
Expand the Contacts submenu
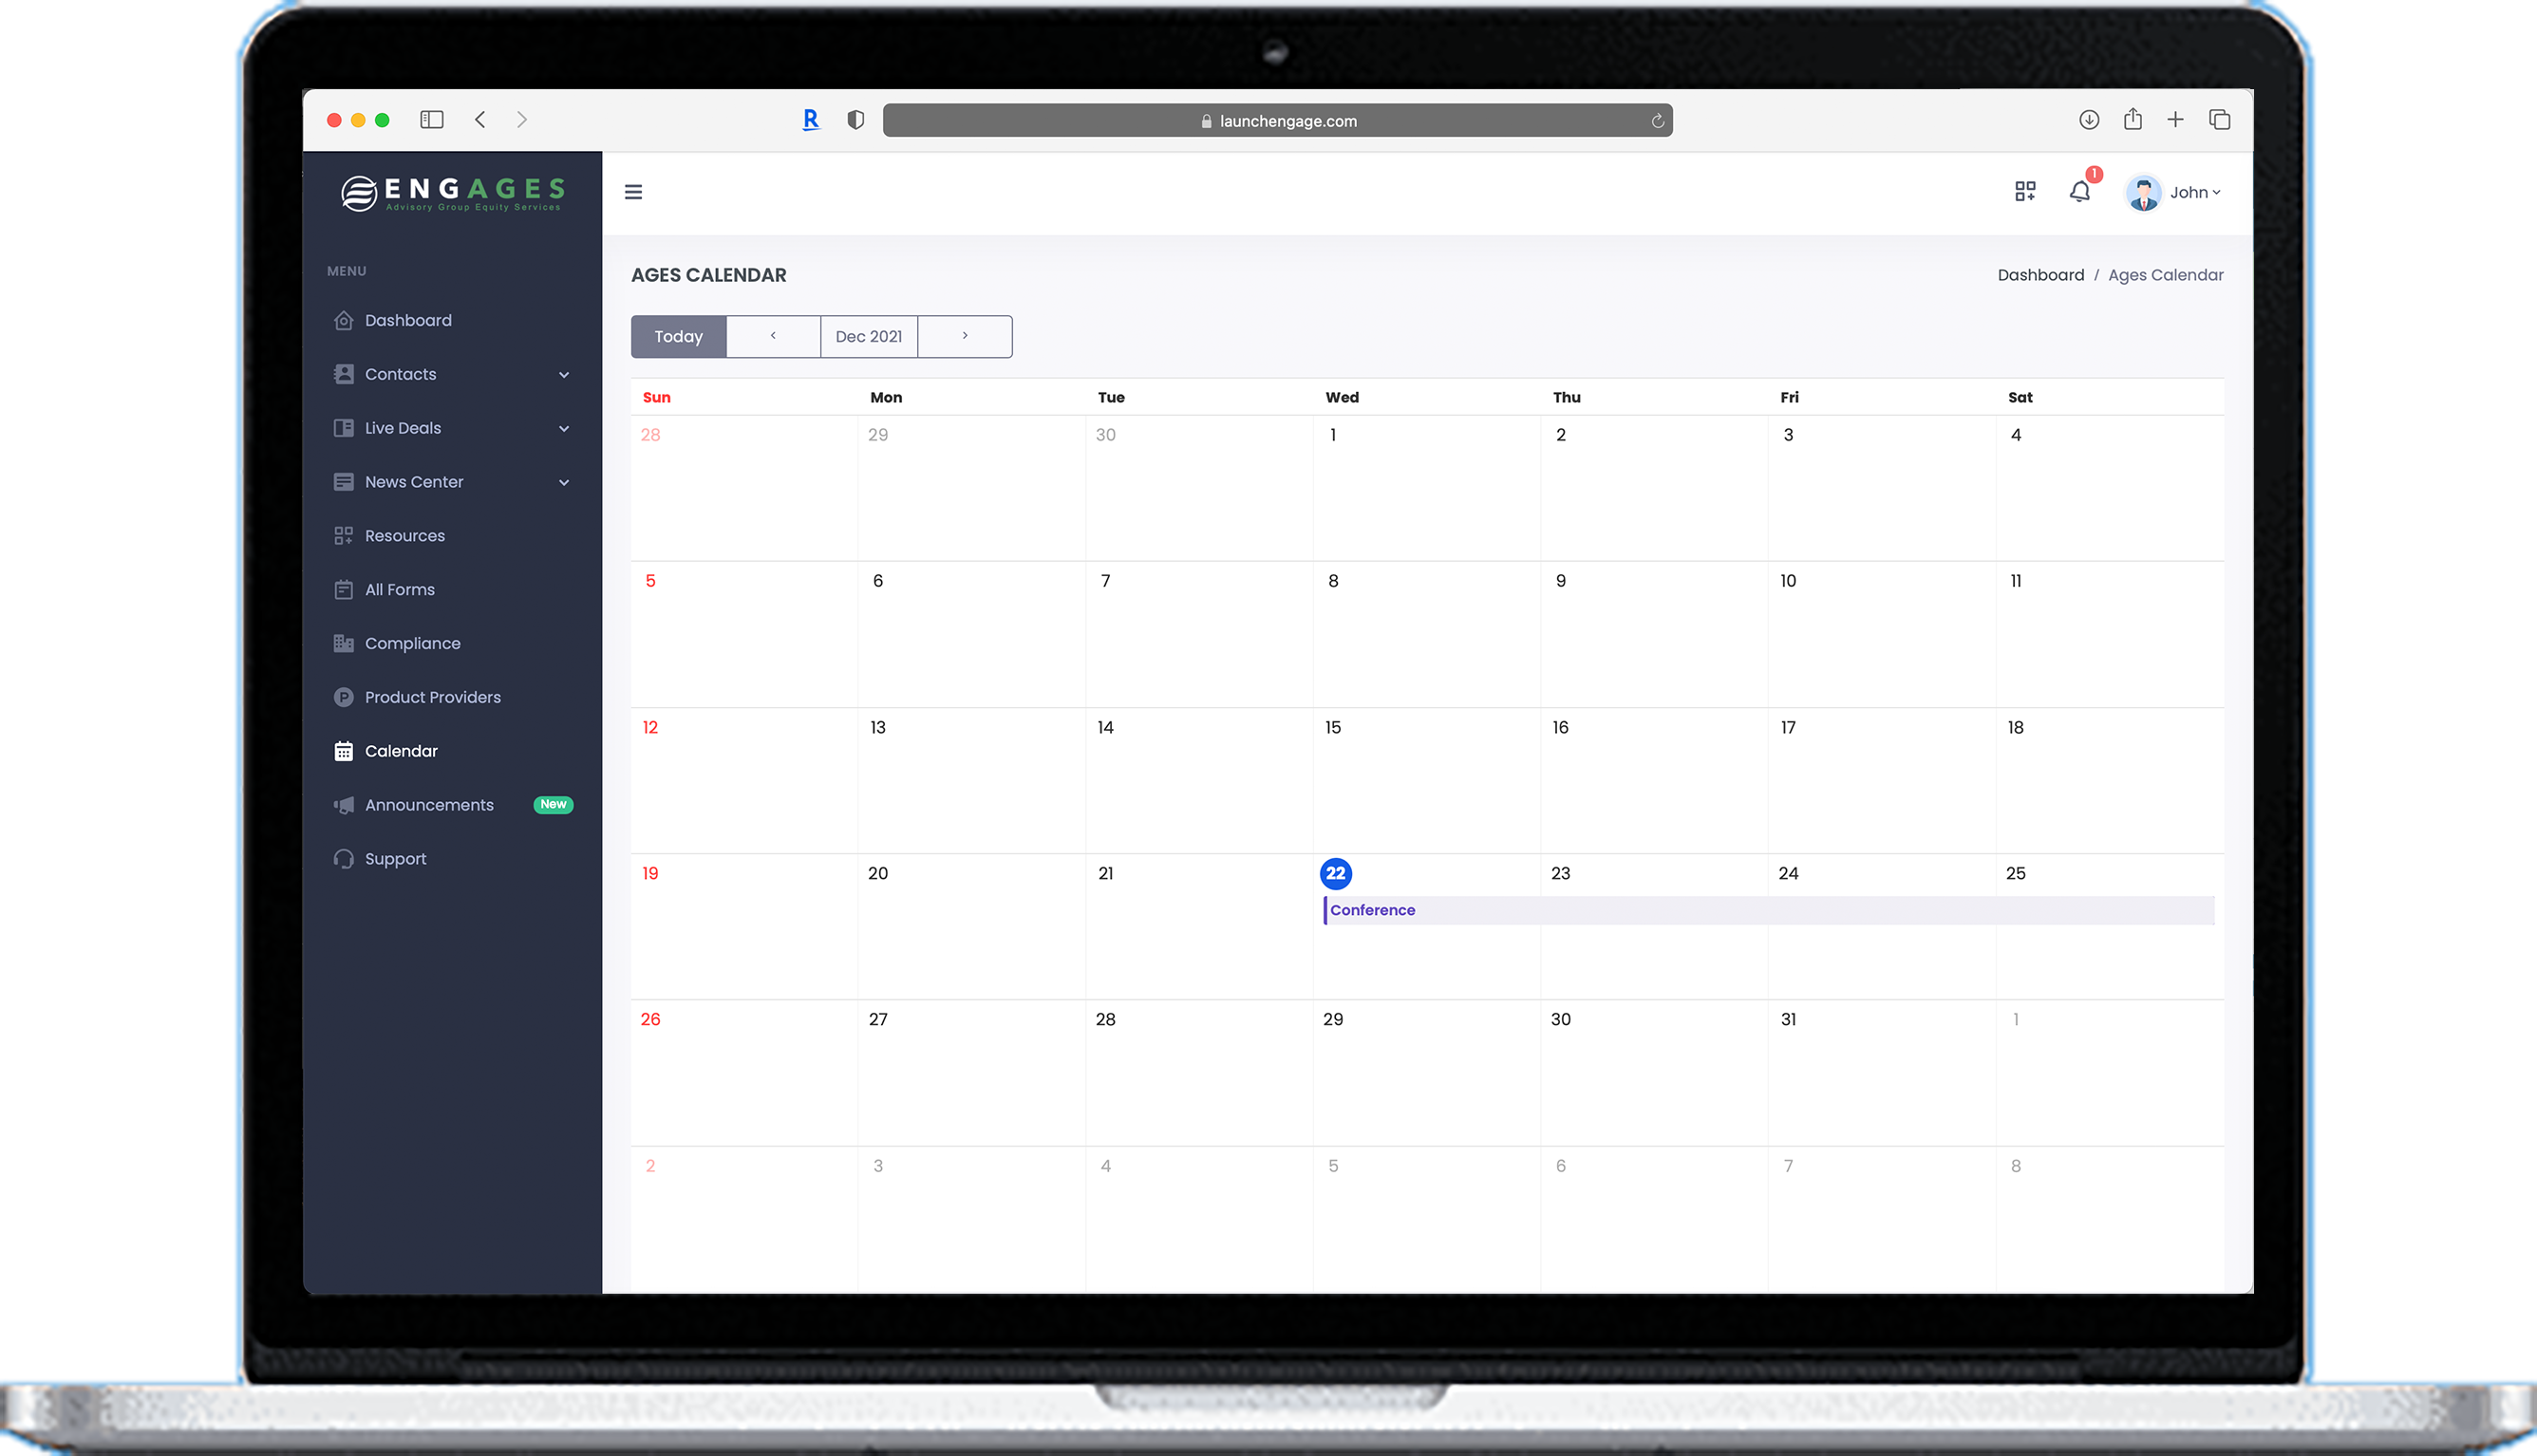(452, 374)
